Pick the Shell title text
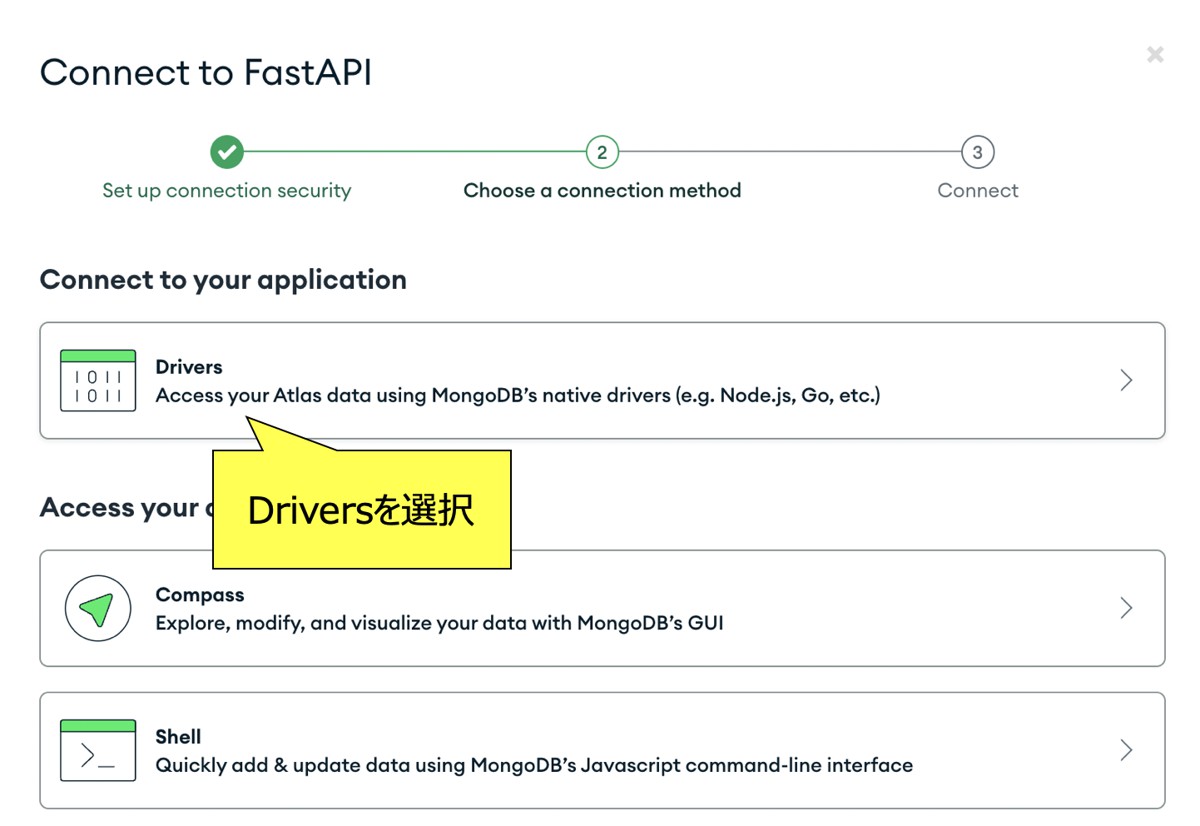Viewport: 1200px width, 826px height. (x=178, y=737)
